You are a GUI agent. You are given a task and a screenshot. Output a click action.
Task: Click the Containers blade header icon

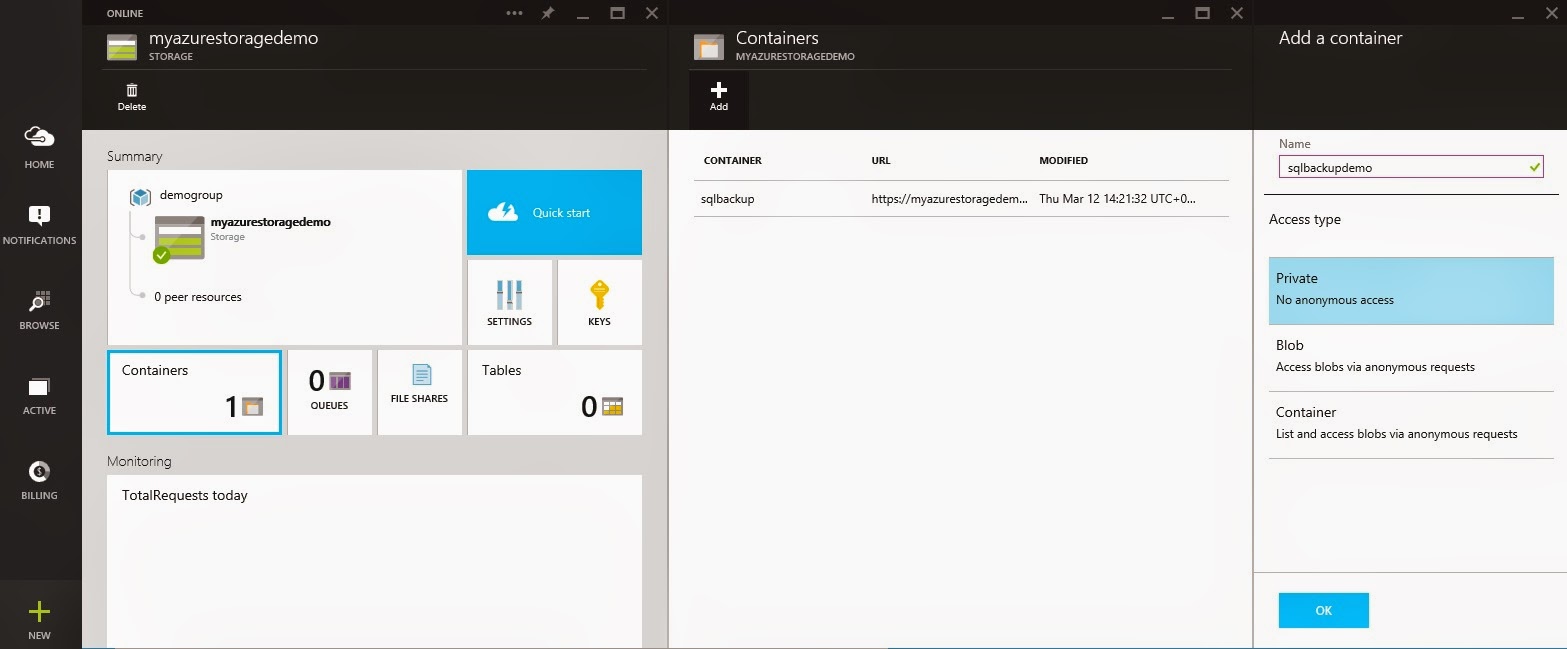point(709,46)
